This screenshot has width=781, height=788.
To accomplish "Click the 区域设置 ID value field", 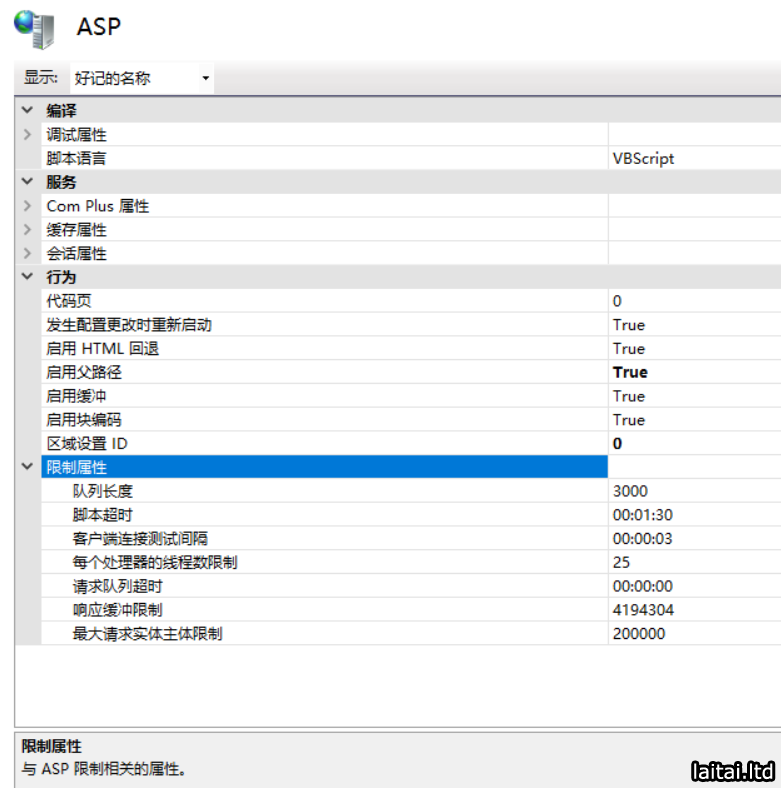I will tap(693, 443).
